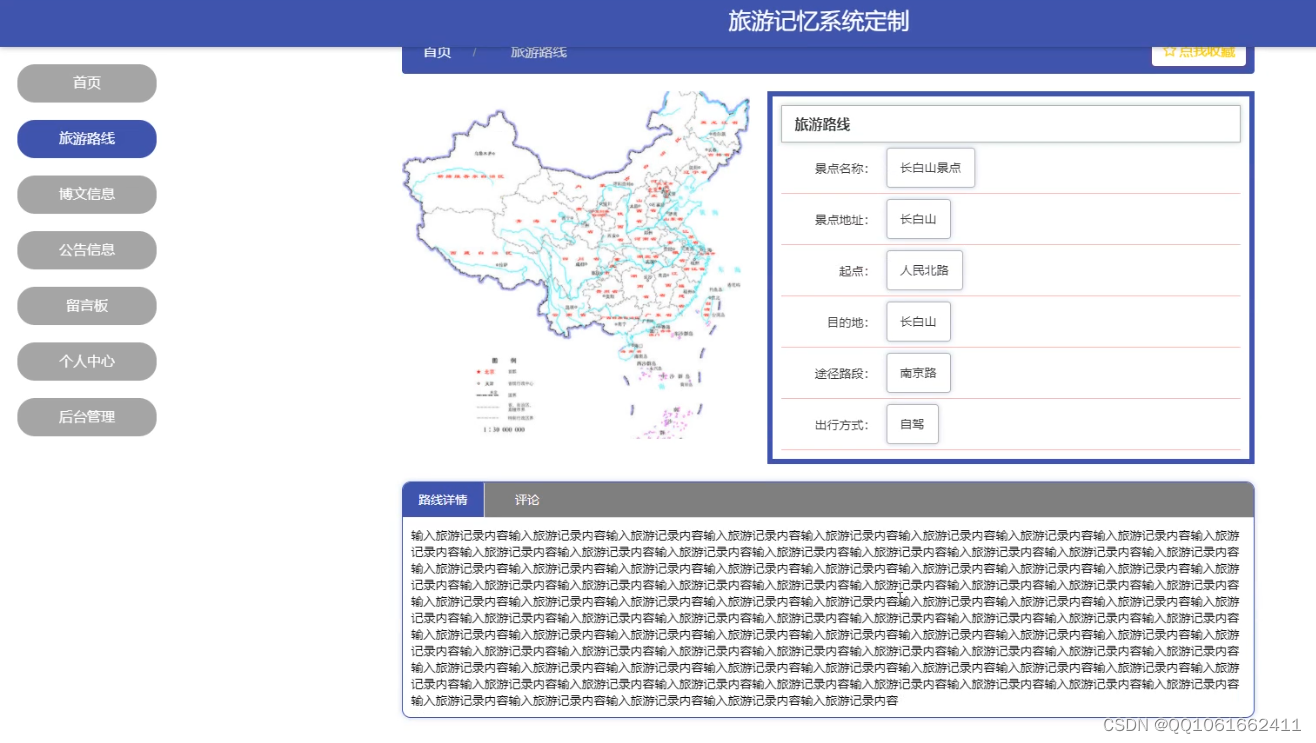Viewport: 1316px width, 743px height.
Task: Open the 博文信息 sidebar entry
Action: point(86,194)
